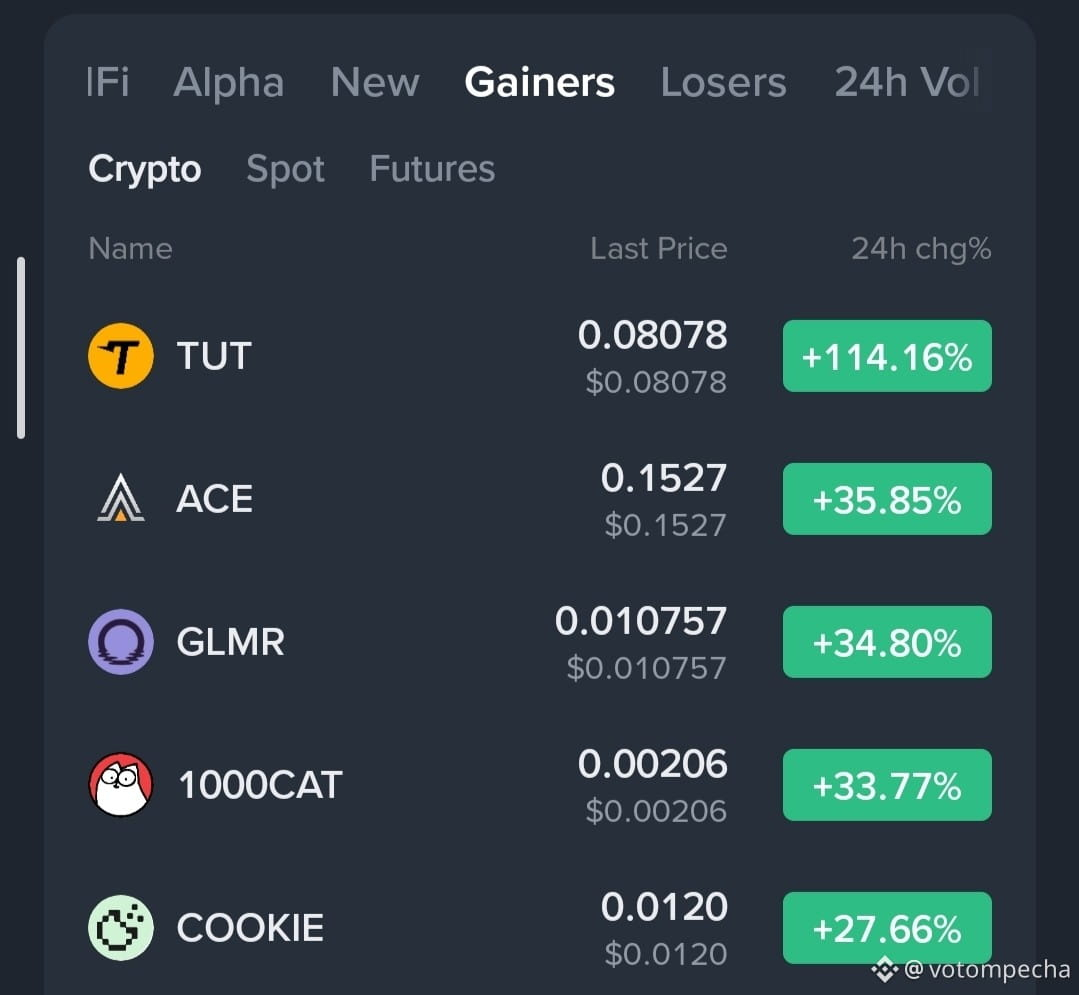Screen dimensions: 1079x995
Task: Switch to the Losers tab
Action: pos(723,83)
